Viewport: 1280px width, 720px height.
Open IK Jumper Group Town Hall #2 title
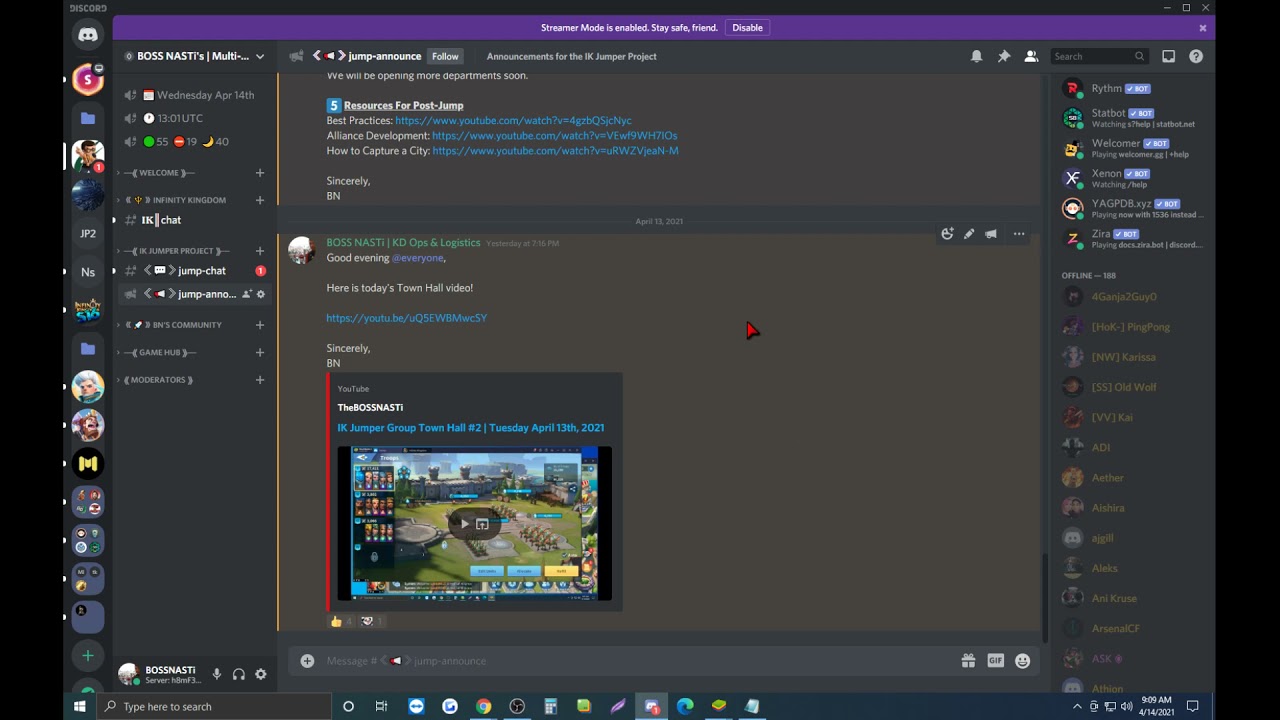470,428
